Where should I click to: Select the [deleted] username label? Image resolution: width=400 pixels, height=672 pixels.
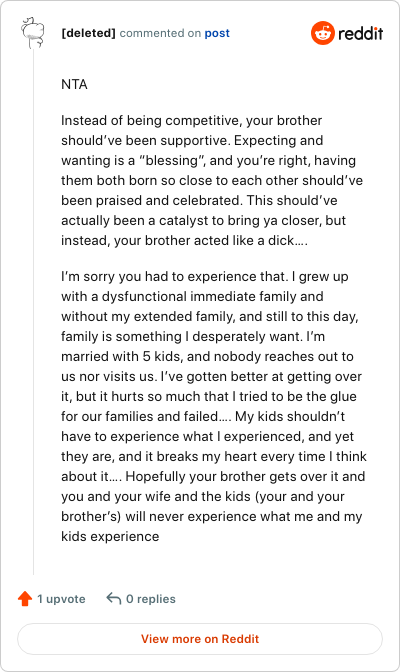[x=88, y=33]
